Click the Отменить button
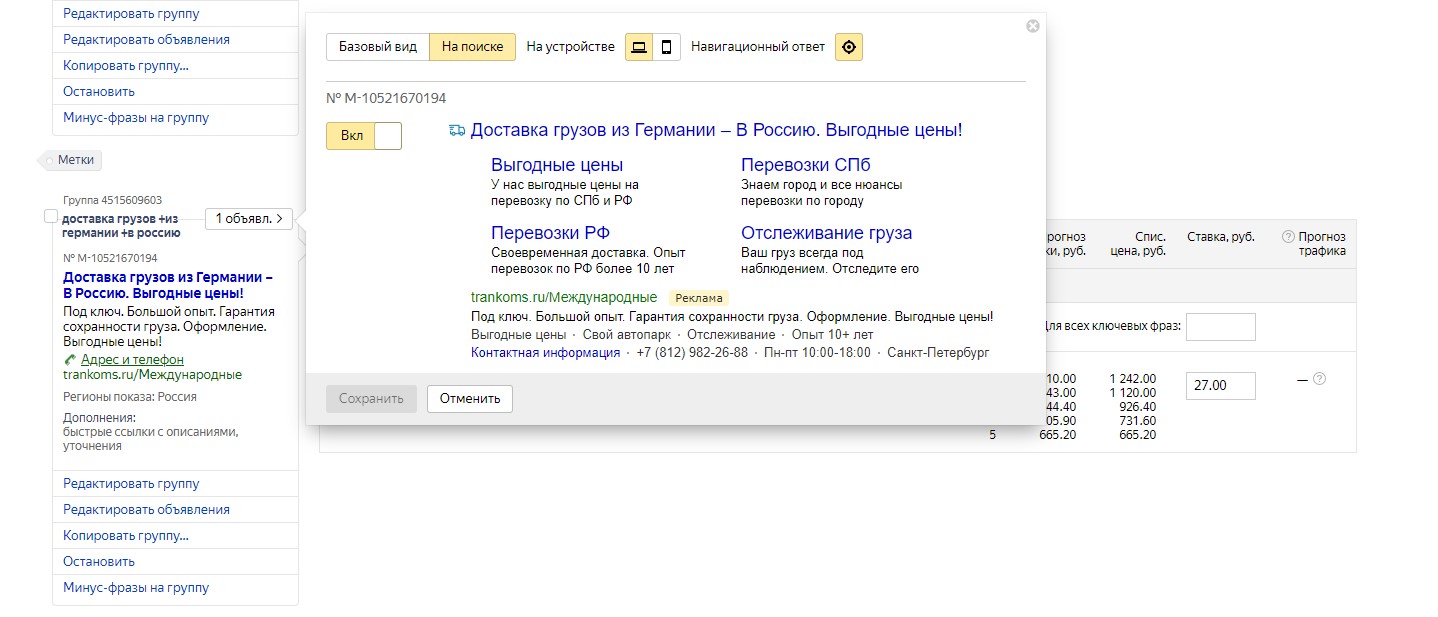The image size is (1438, 617). click(470, 399)
